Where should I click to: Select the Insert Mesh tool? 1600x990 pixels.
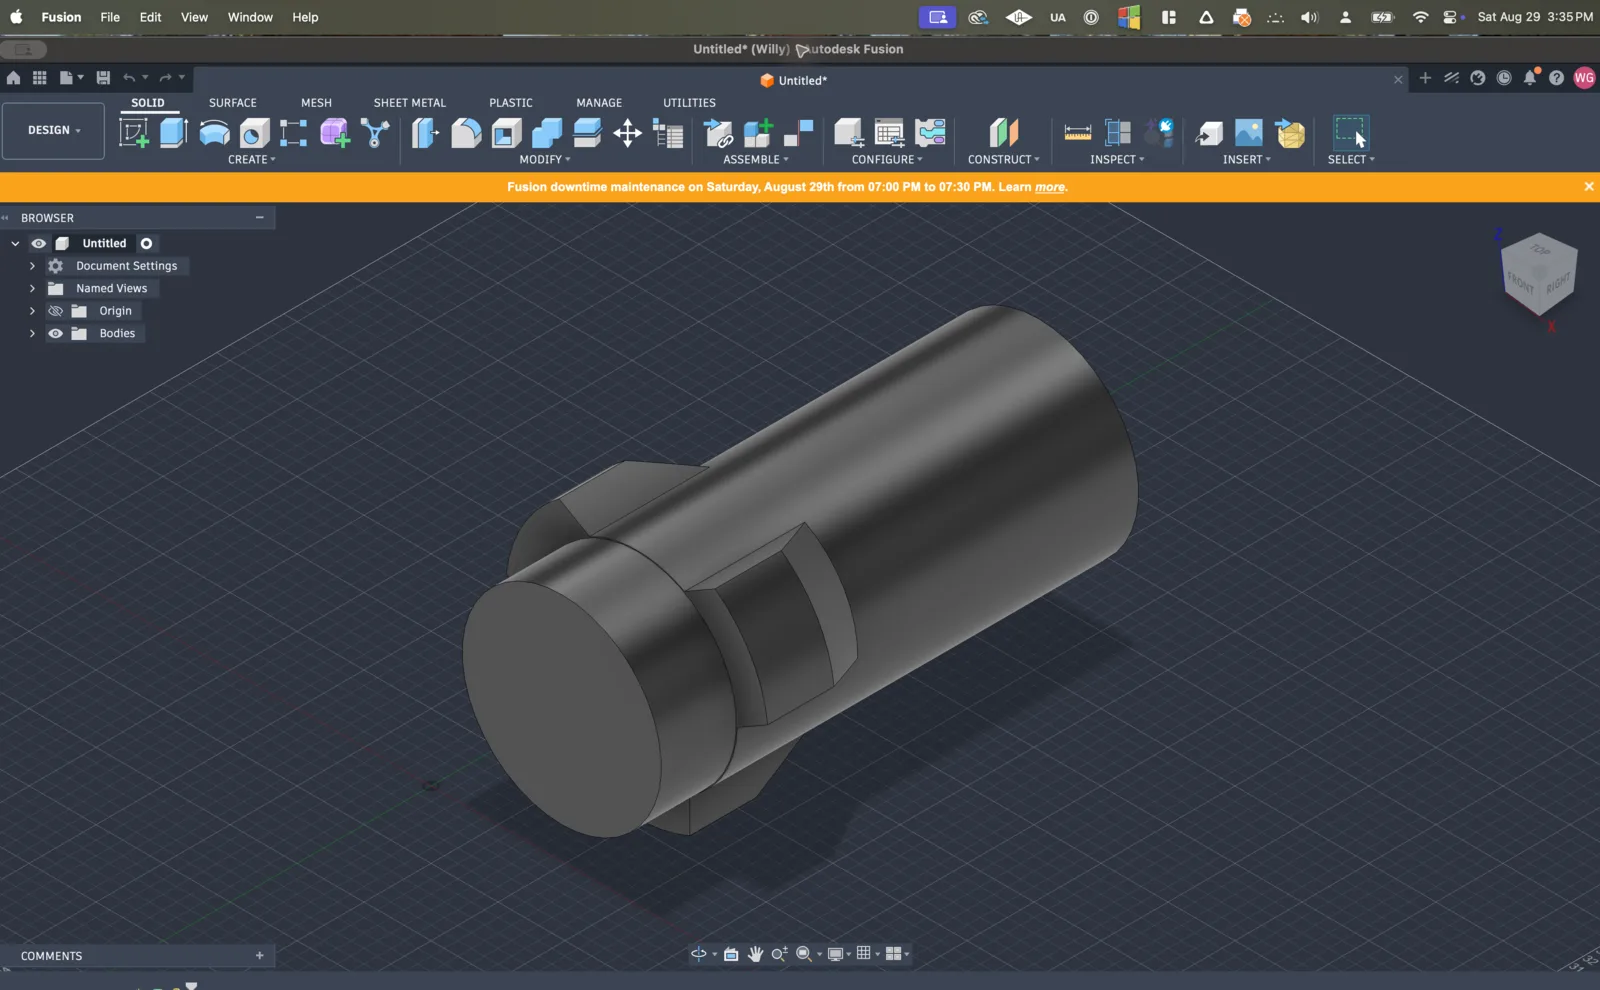pyautogui.click(x=1291, y=133)
